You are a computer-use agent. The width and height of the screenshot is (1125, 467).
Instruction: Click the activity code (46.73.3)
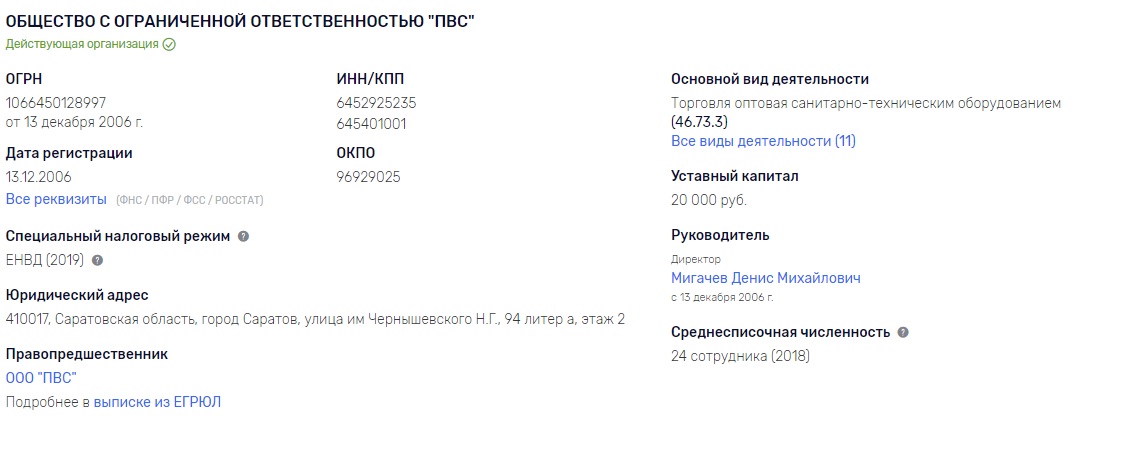click(x=699, y=121)
